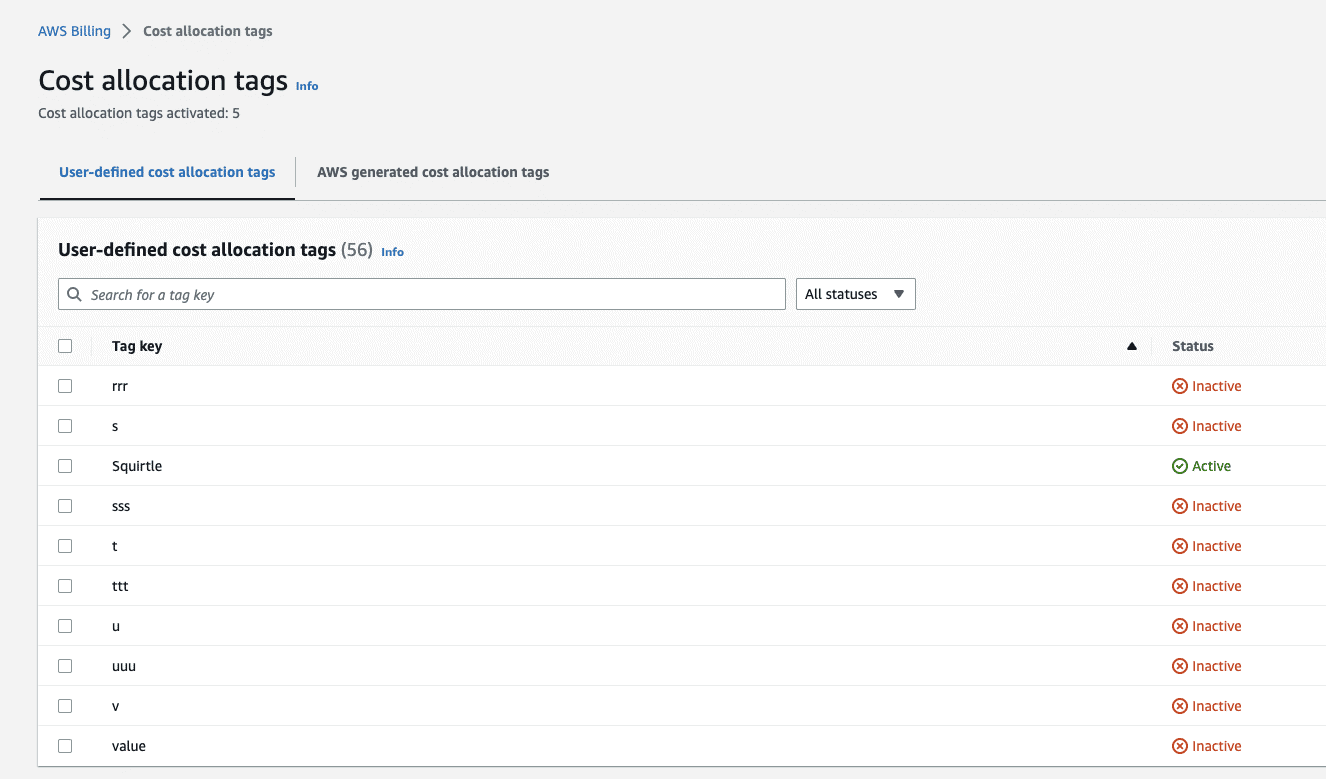Select the value tag checkbox

(65, 746)
